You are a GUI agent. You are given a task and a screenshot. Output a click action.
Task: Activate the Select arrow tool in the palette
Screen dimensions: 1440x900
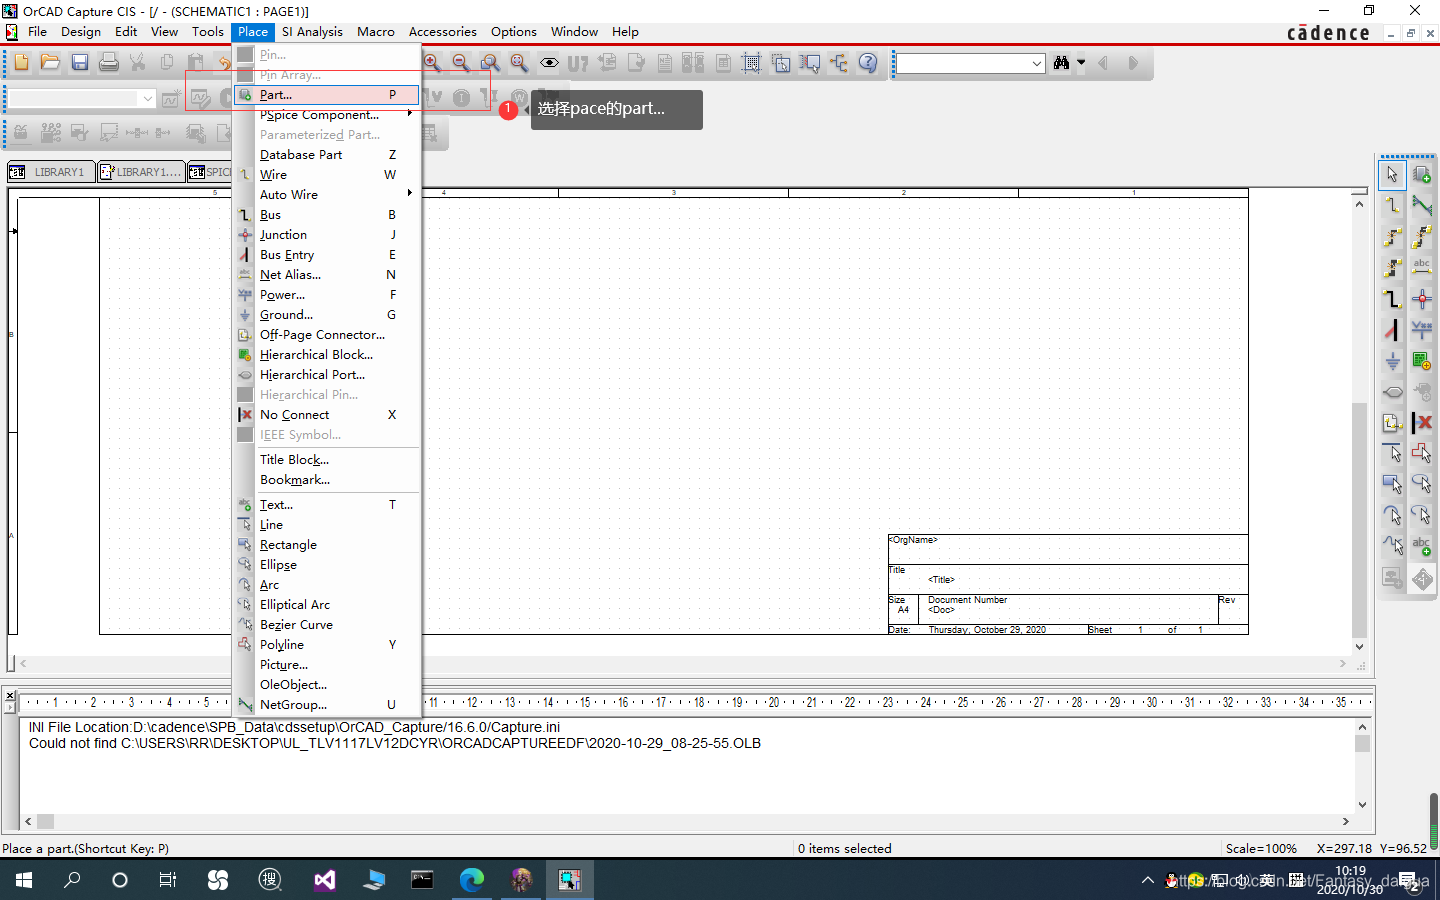coord(1392,175)
